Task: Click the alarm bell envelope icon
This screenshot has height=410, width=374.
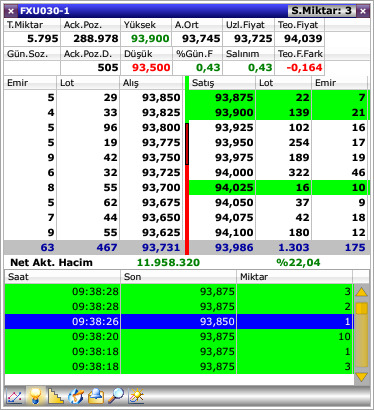Action: click(x=96, y=397)
